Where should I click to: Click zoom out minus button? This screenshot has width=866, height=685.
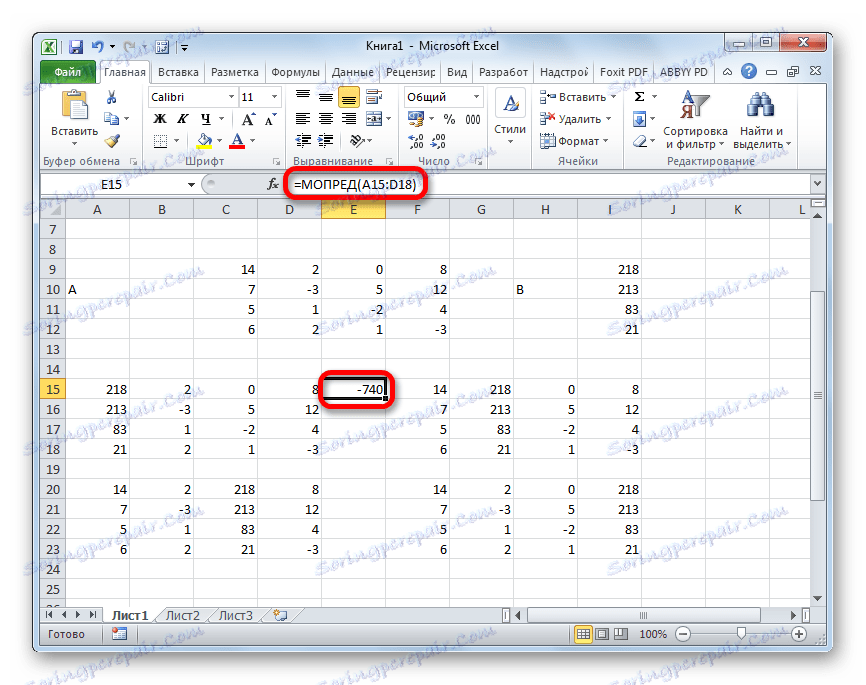click(683, 634)
